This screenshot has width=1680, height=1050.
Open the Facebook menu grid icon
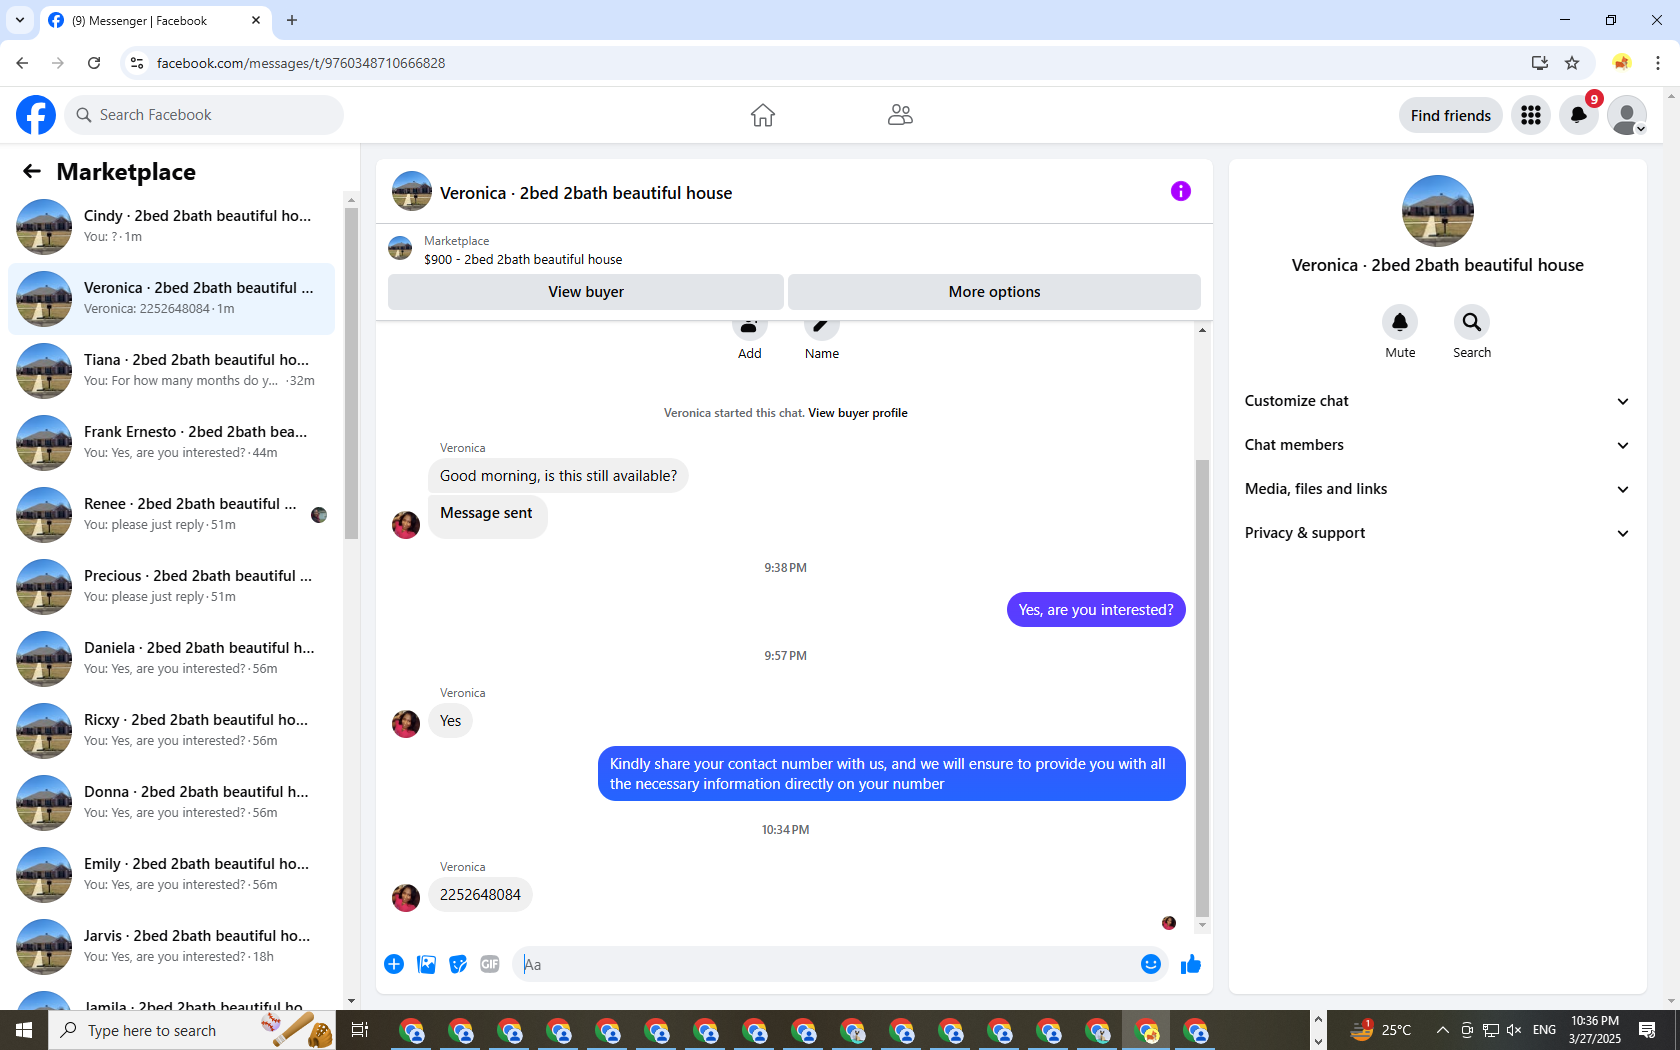pyautogui.click(x=1531, y=115)
